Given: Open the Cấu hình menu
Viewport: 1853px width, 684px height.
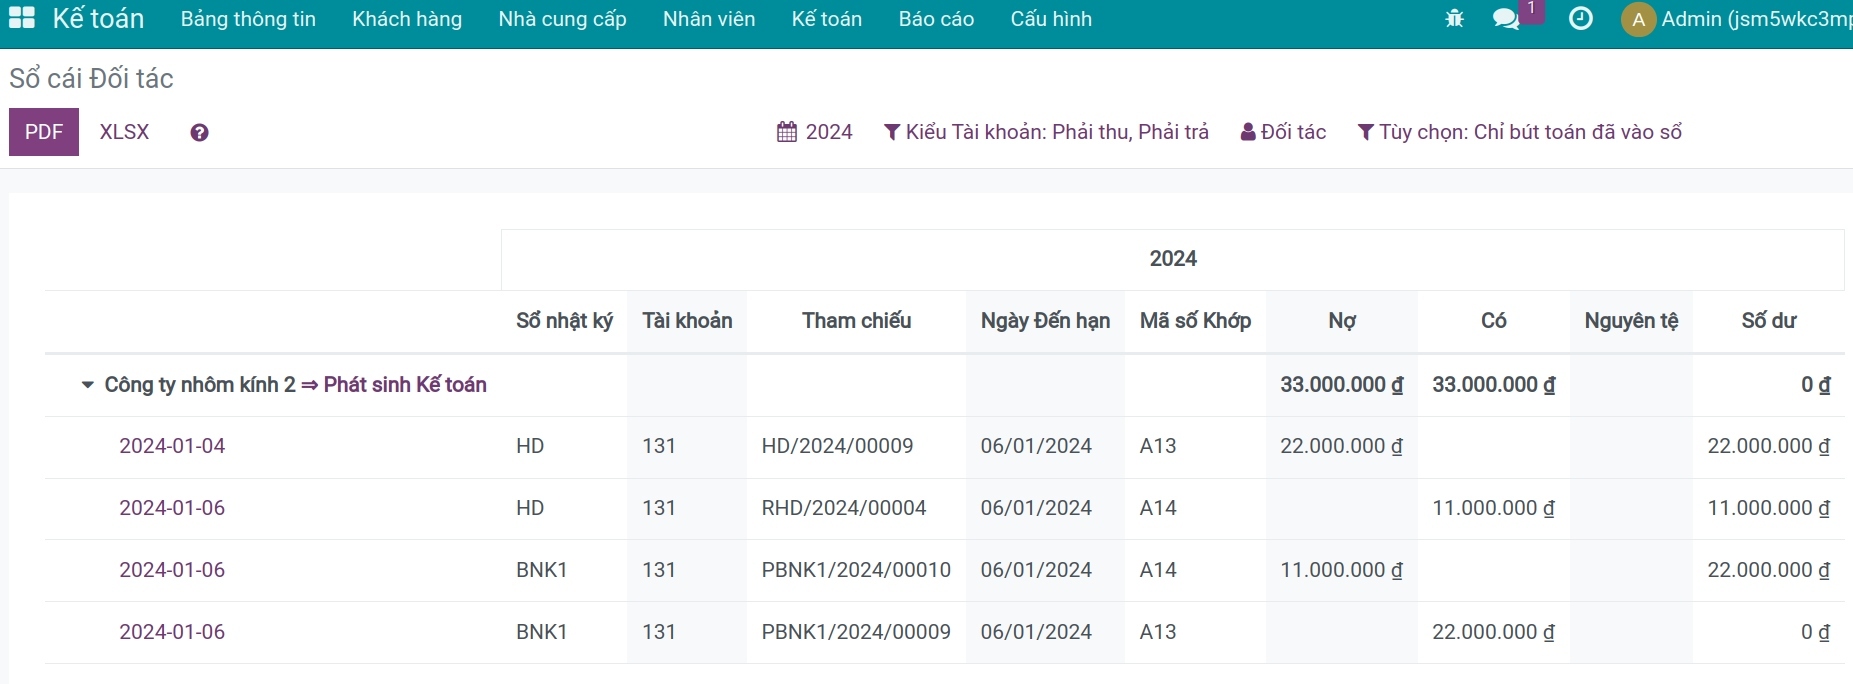Looking at the screenshot, I should click(x=1051, y=19).
